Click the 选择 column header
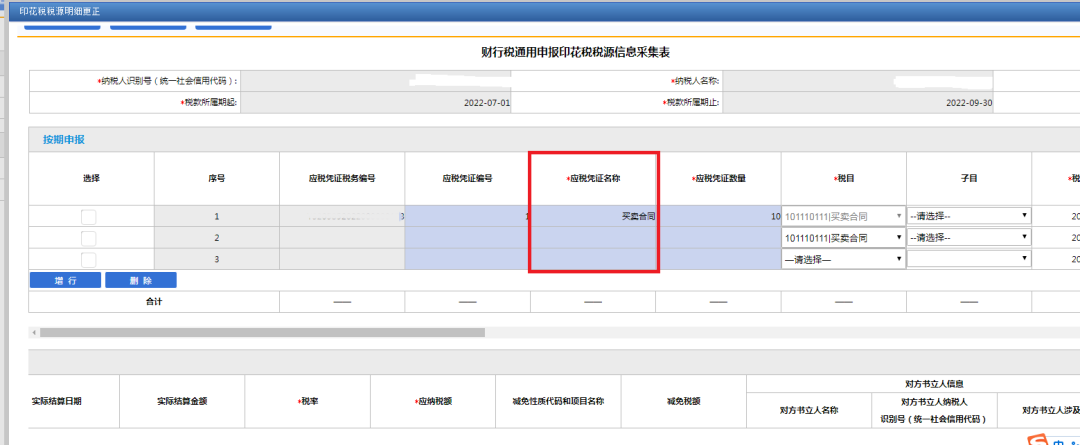1080x445 pixels. click(x=91, y=178)
